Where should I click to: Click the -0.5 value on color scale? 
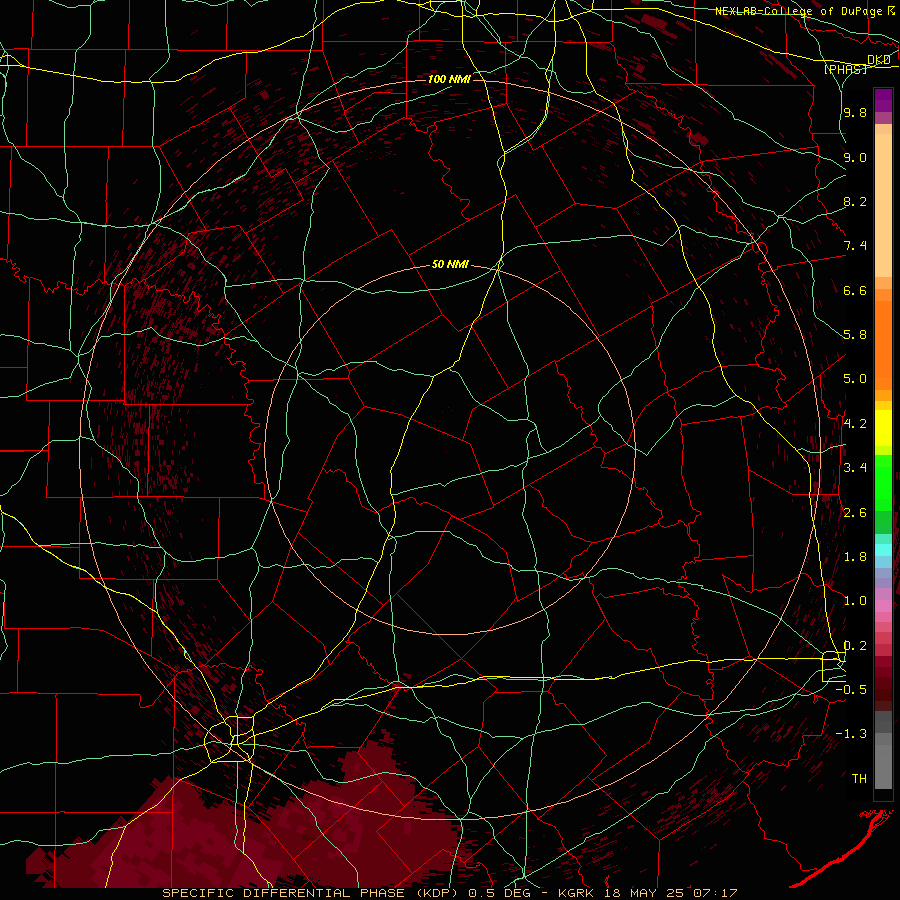point(851,690)
